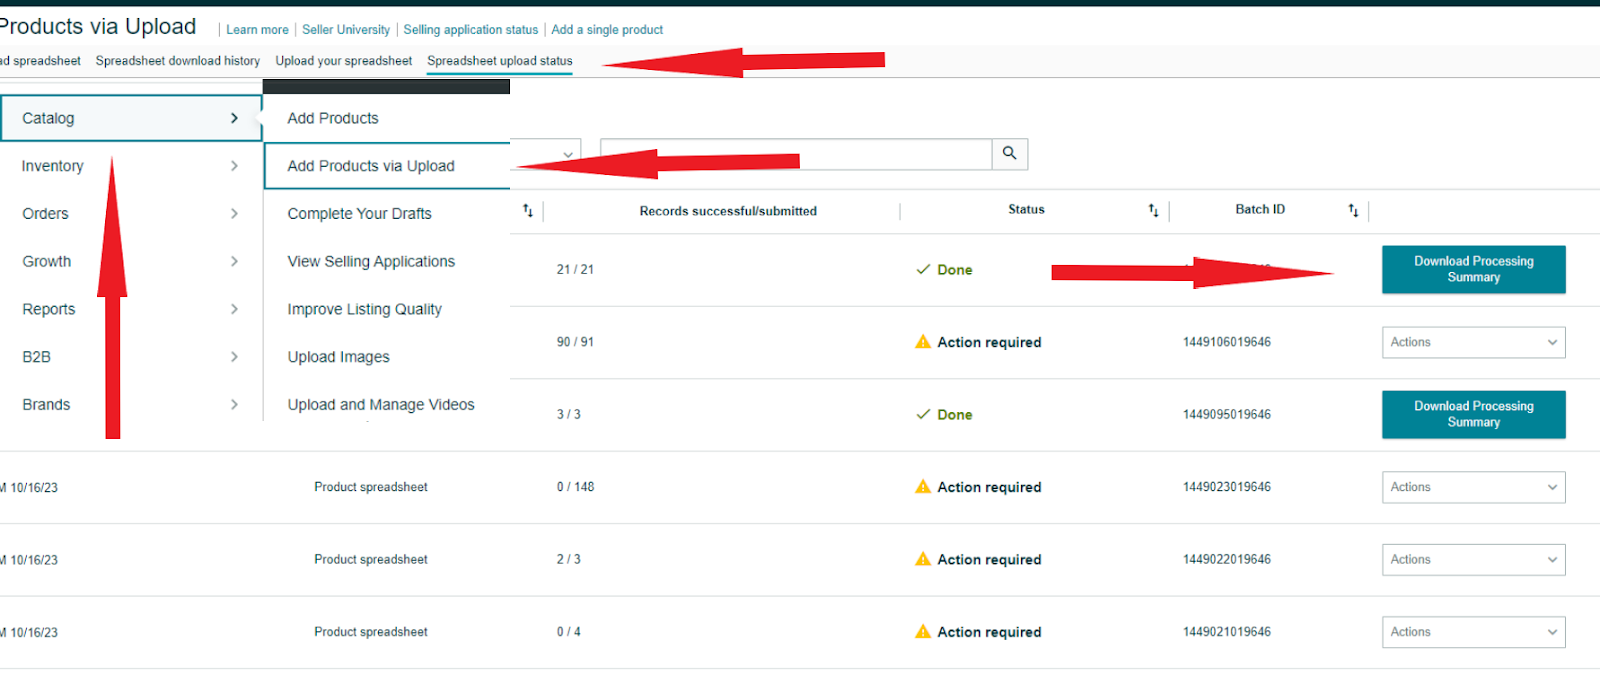Expand the B2B menu chevron
This screenshot has width=1600, height=684.
234,357
